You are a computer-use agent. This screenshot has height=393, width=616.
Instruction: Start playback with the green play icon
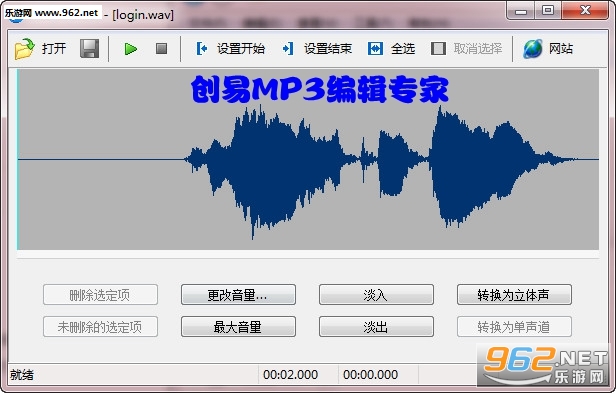click(130, 49)
